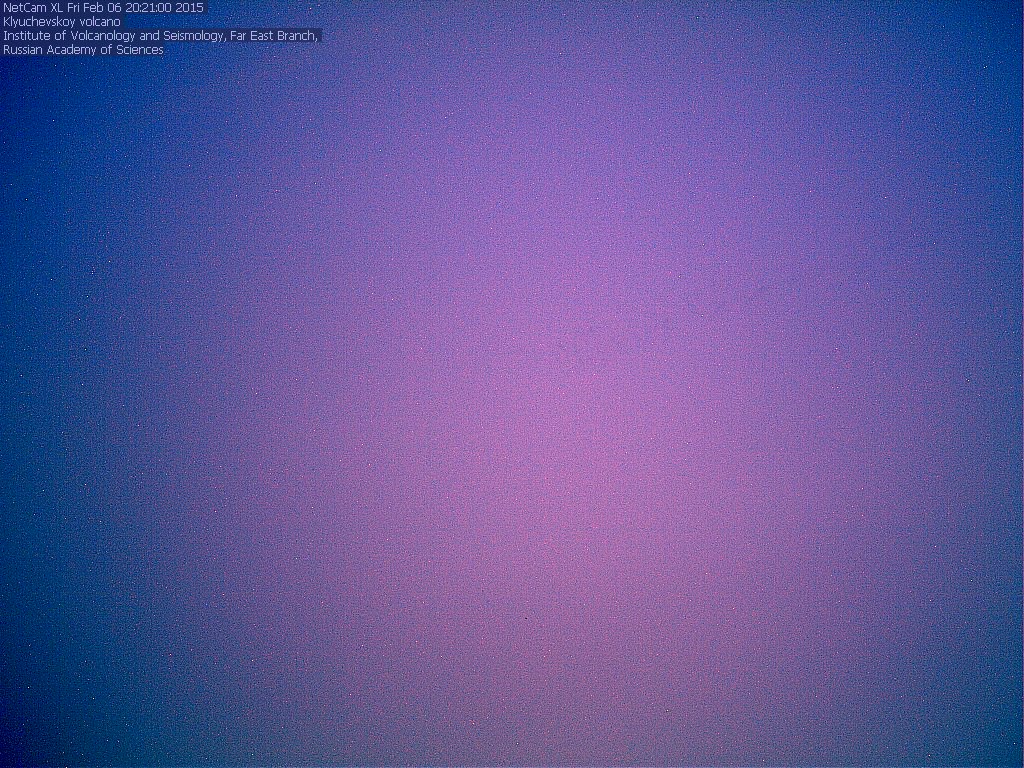The image size is (1024, 768).
Task: Click the NetCam XL timestamp line
Action: click(x=103, y=8)
